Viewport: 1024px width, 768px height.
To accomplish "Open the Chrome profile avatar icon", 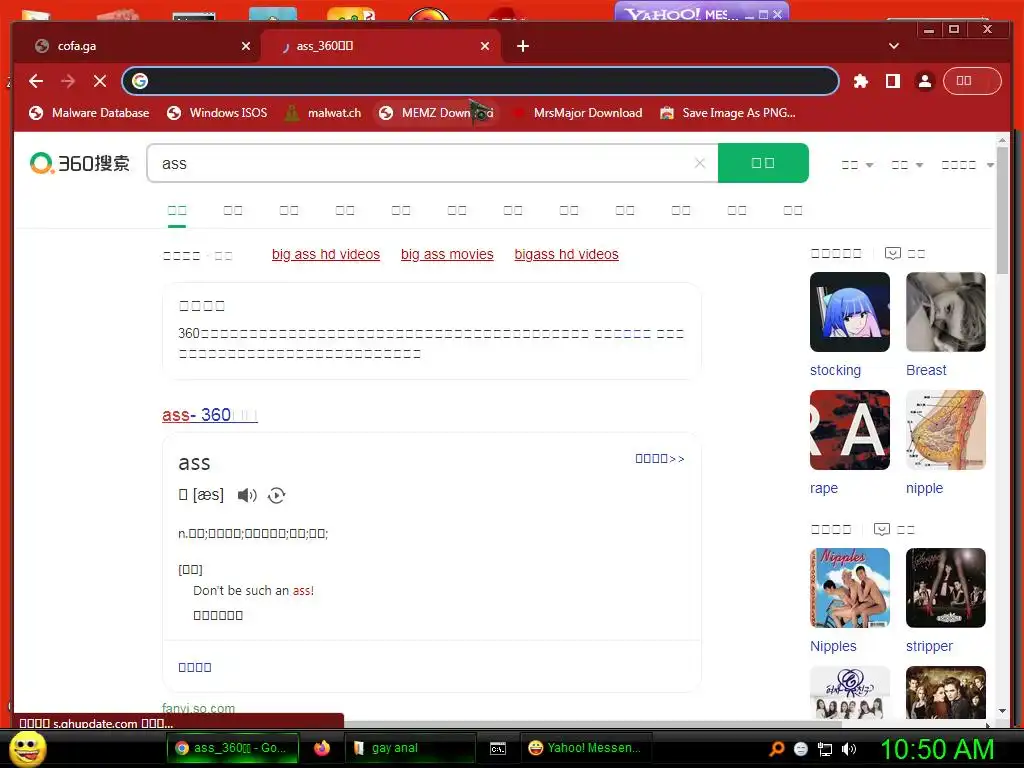I will (925, 81).
